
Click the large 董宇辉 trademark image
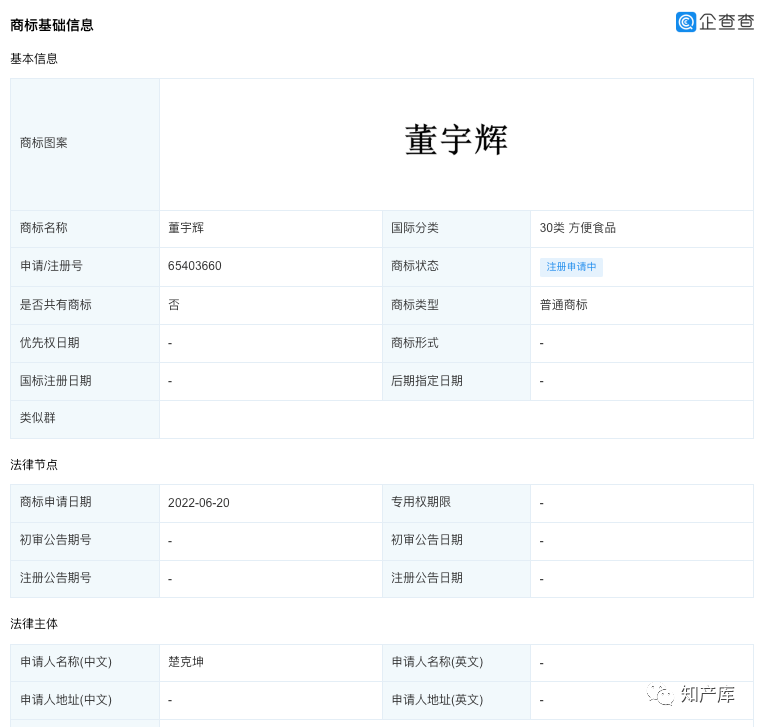click(x=456, y=141)
